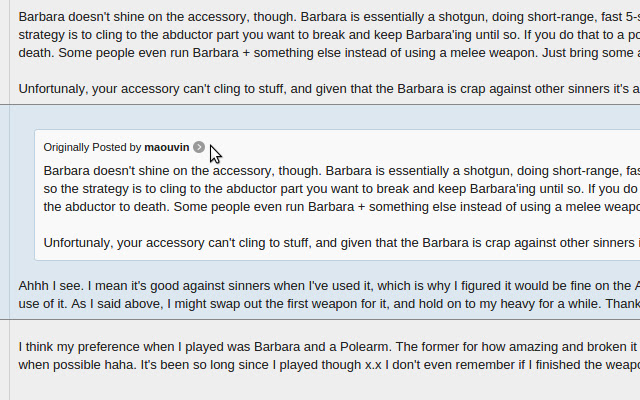Click the top post line starting 'strategy is to cling'
The height and width of the screenshot is (400, 640).
329,35
